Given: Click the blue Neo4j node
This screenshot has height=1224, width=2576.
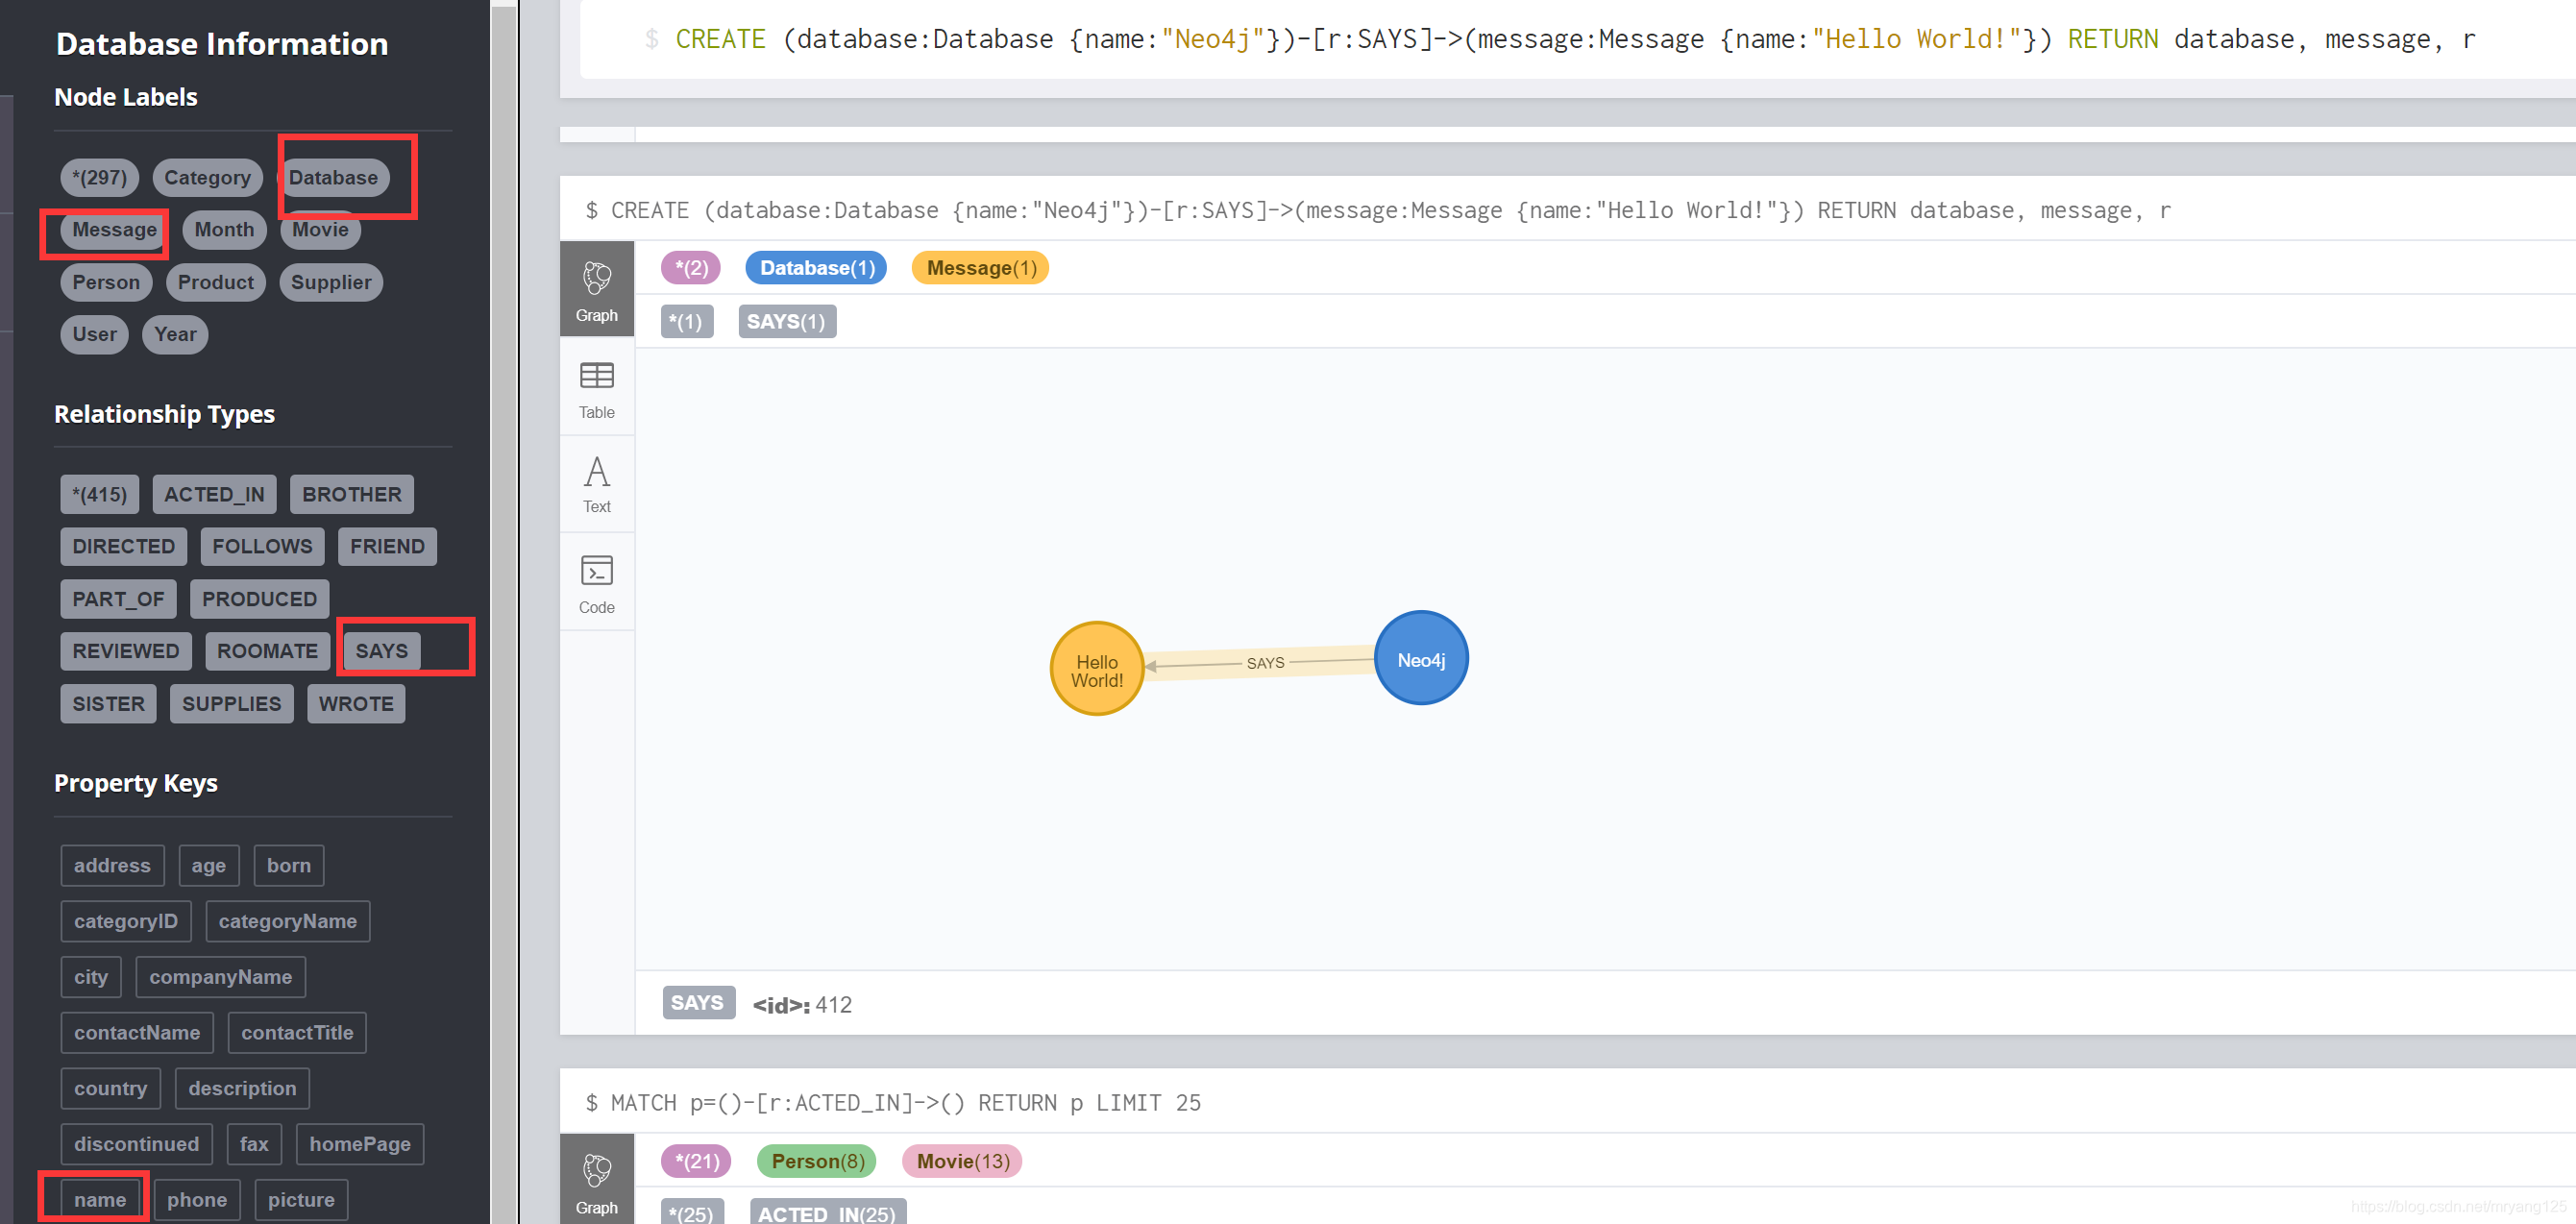Looking at the screenshot, I should click(x=1420, y=659).
